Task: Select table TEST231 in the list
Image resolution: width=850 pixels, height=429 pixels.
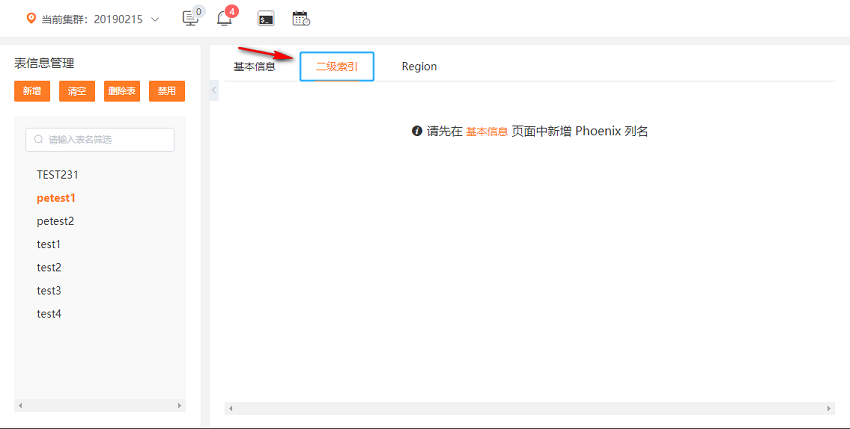Action: [57, 175]
